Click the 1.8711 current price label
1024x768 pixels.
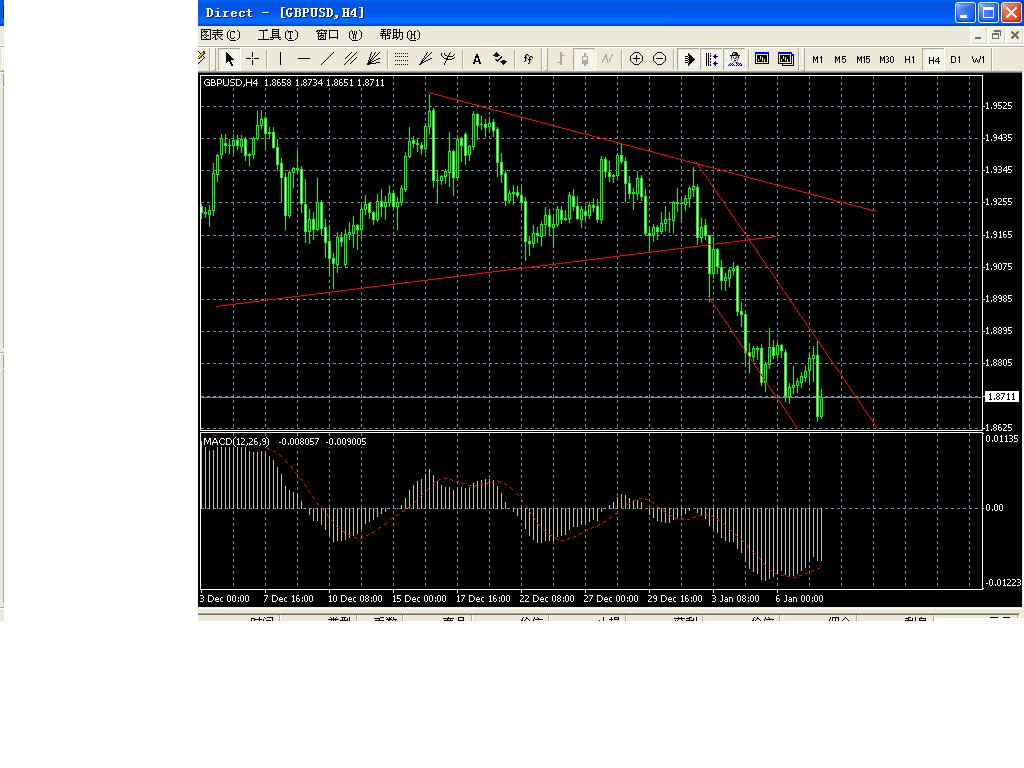(x=1002, y=396)
